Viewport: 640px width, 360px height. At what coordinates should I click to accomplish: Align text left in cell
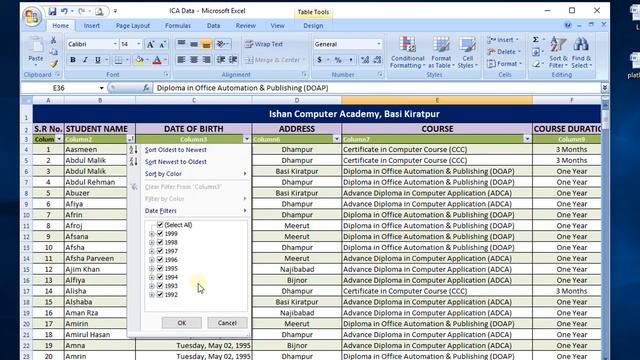(x=181, y=60)
